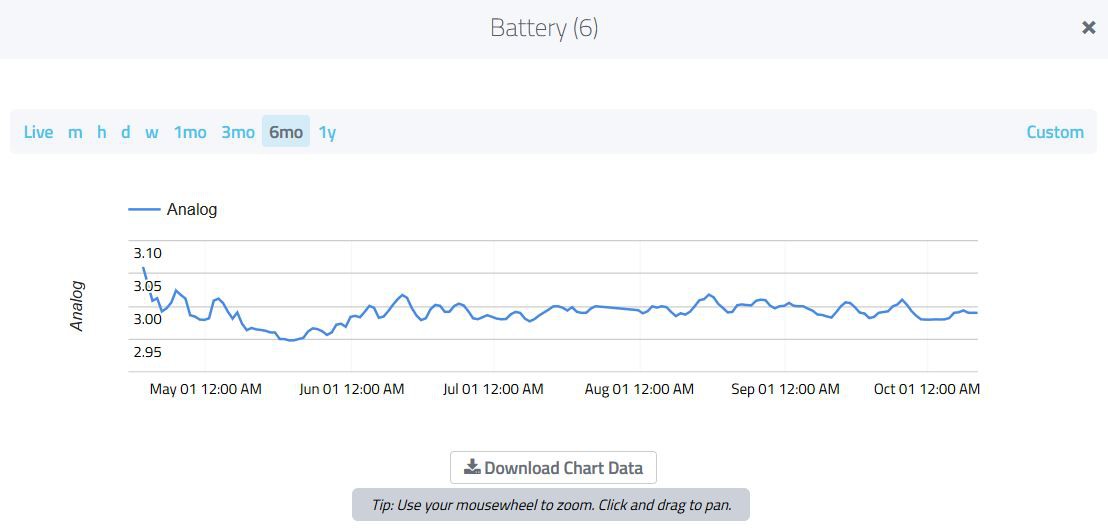Switch chart to 1mo range
This screenshot has width=1108, height=531.
[x=190, y=132]
